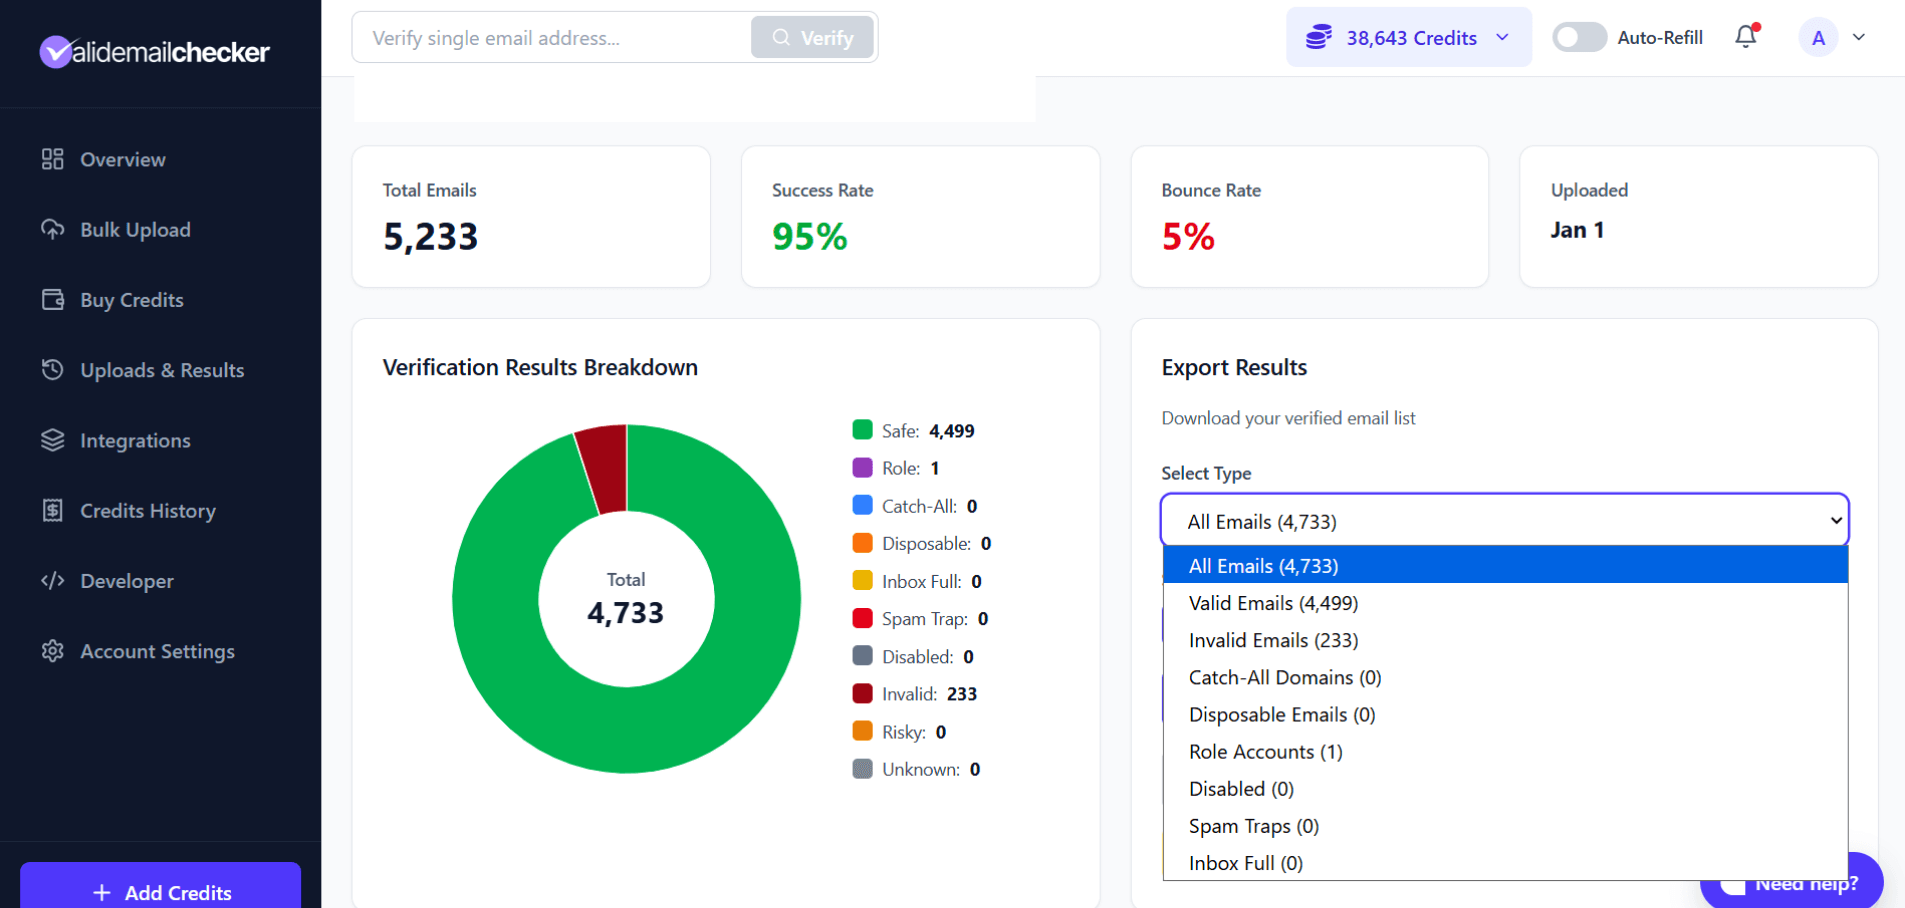
Task: Click the Add Credits button
Action: [x=161, y=891]
